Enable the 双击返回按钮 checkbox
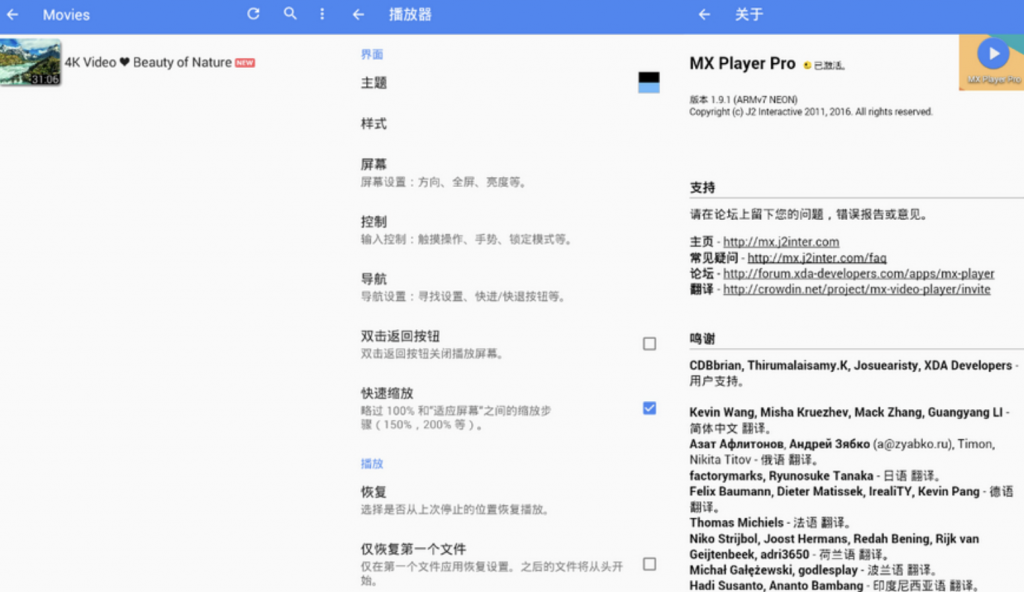The image size is (1024, 592). coord(649,344)
